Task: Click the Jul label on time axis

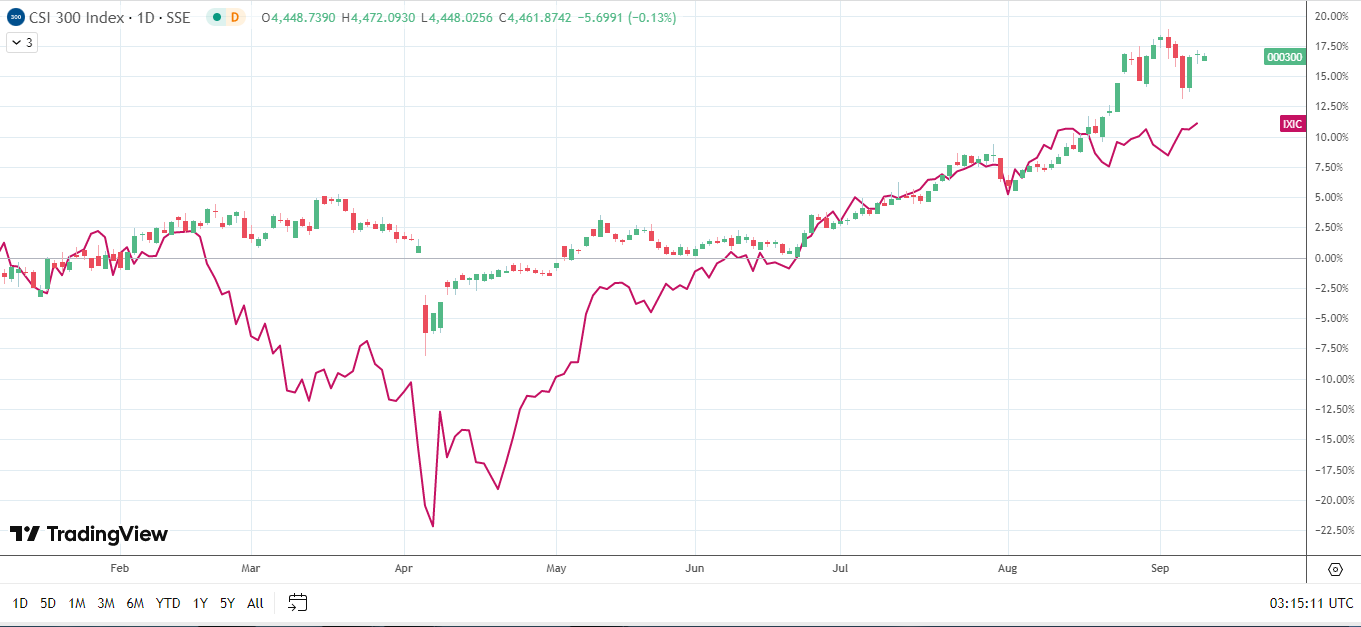Action: (x=839, y=569)
